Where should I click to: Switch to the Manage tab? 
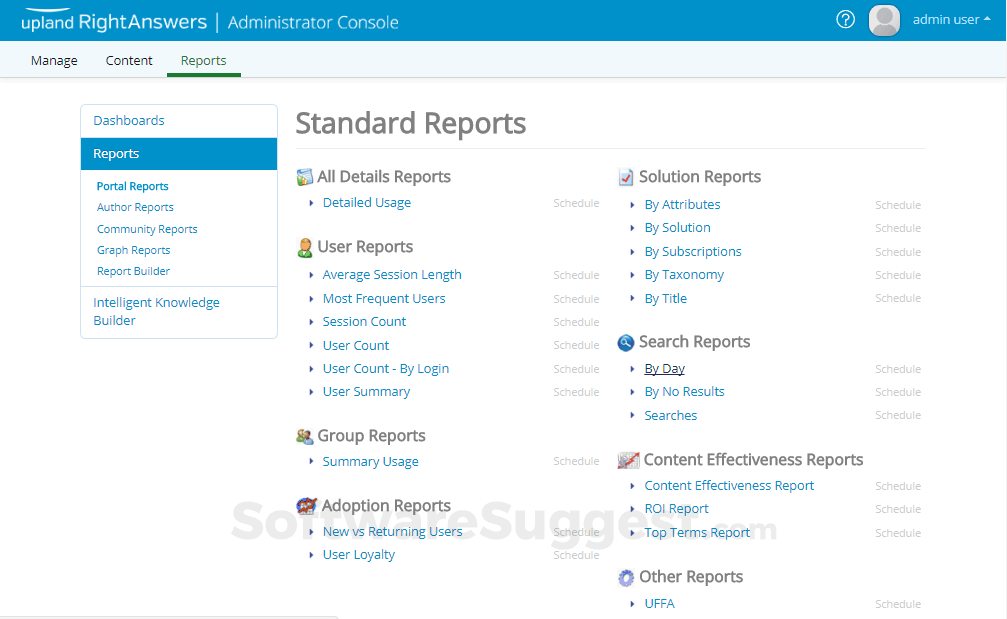click(54, 60)
